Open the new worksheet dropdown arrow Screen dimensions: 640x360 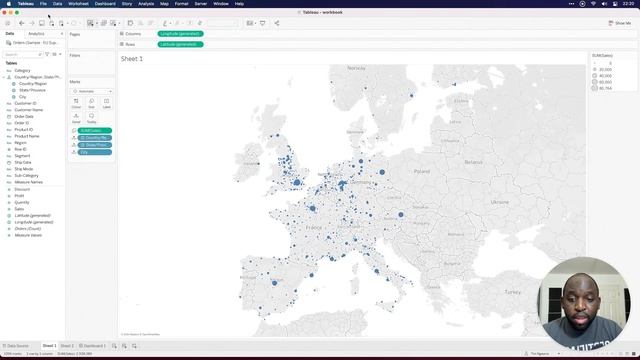pos(97,23)
